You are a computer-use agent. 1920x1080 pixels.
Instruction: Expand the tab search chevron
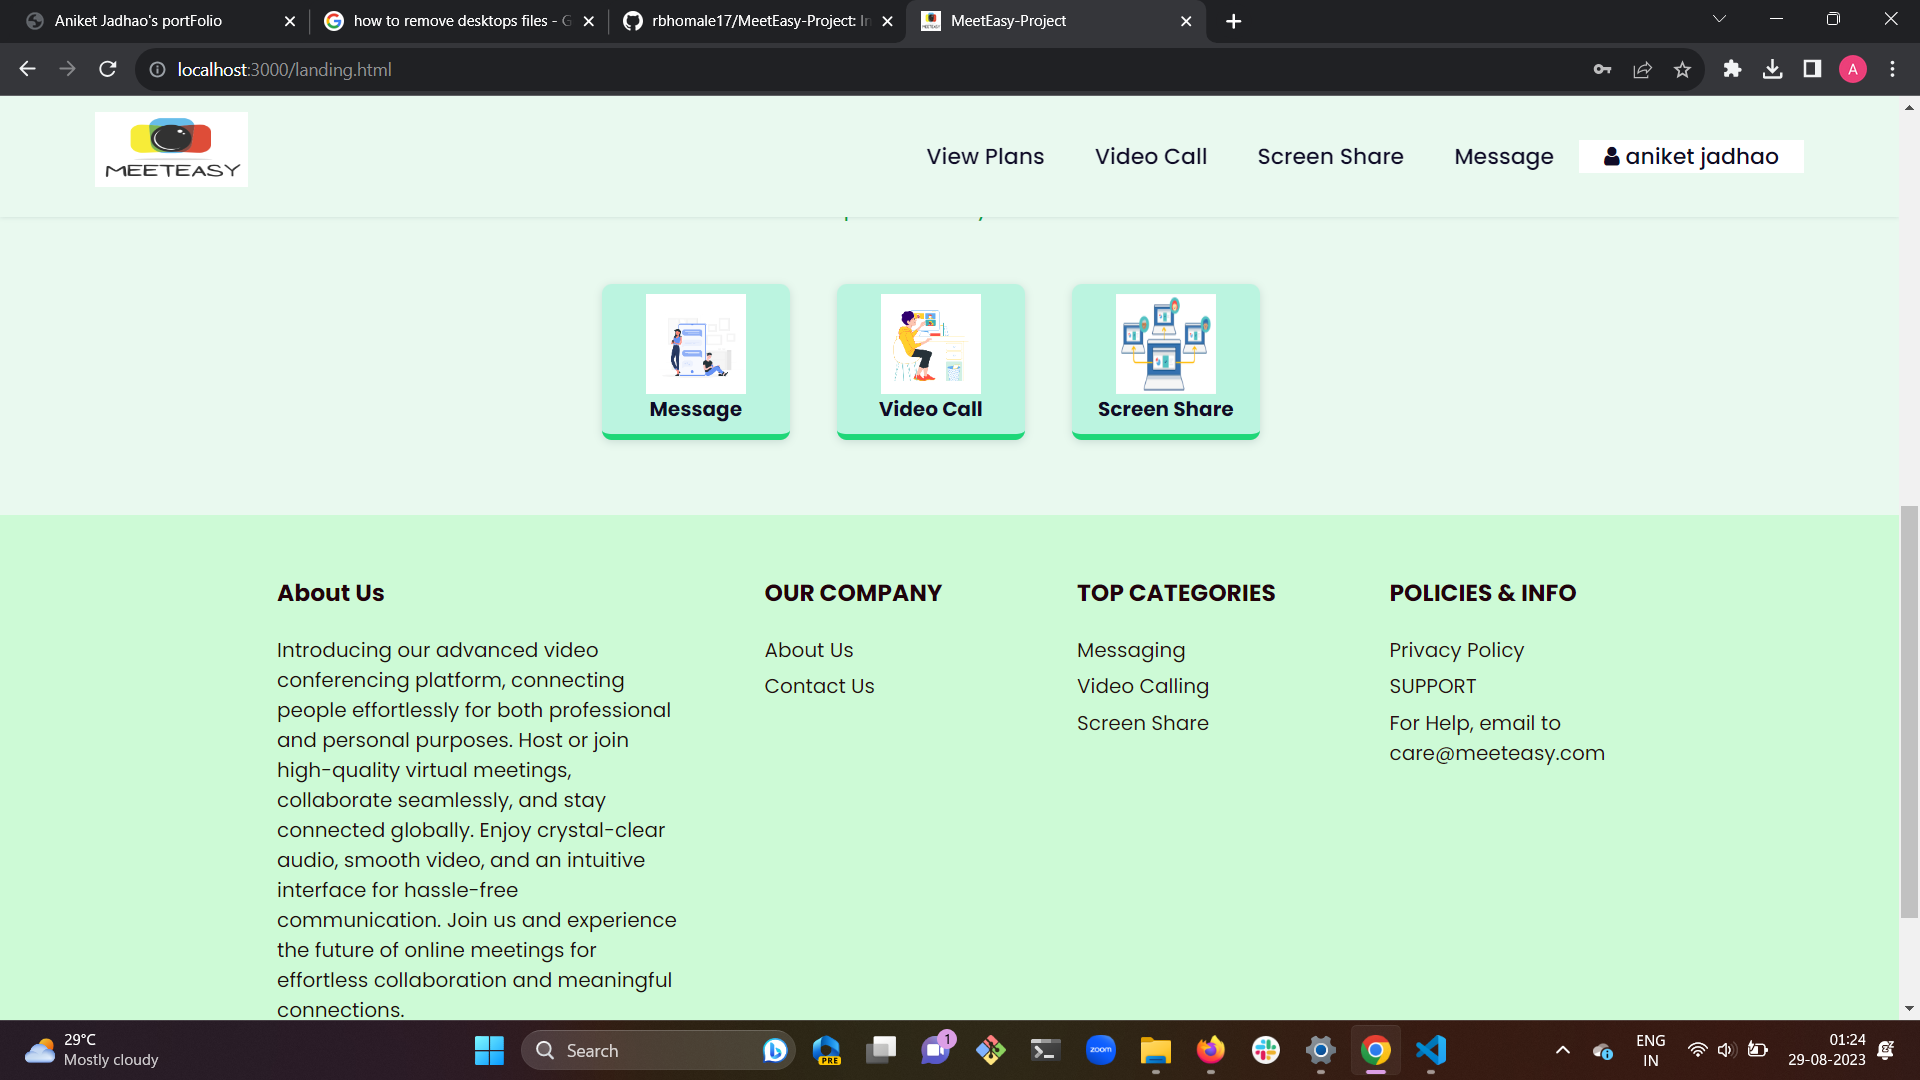click(x=1719, y=19)
